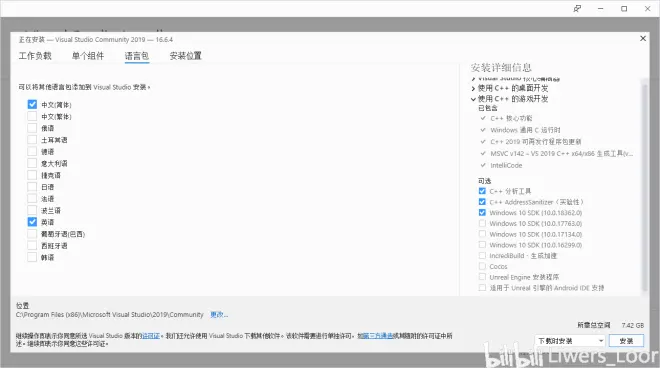The width and height of the screenshot is (660, 368).
Task: Click the C++ 核心功能 included item
Action: tap(511, 118)
